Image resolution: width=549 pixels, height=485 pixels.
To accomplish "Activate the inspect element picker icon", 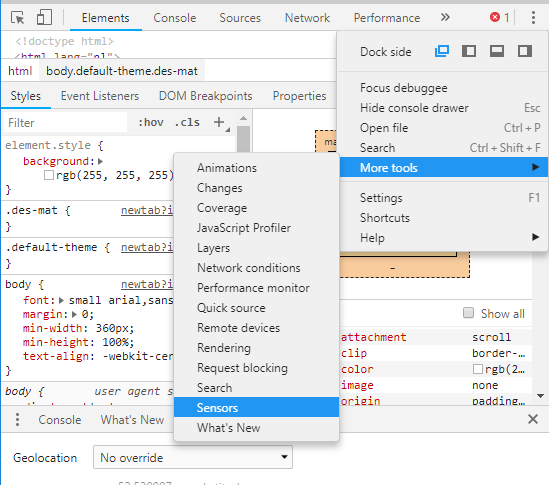I will tap(18, 18).
